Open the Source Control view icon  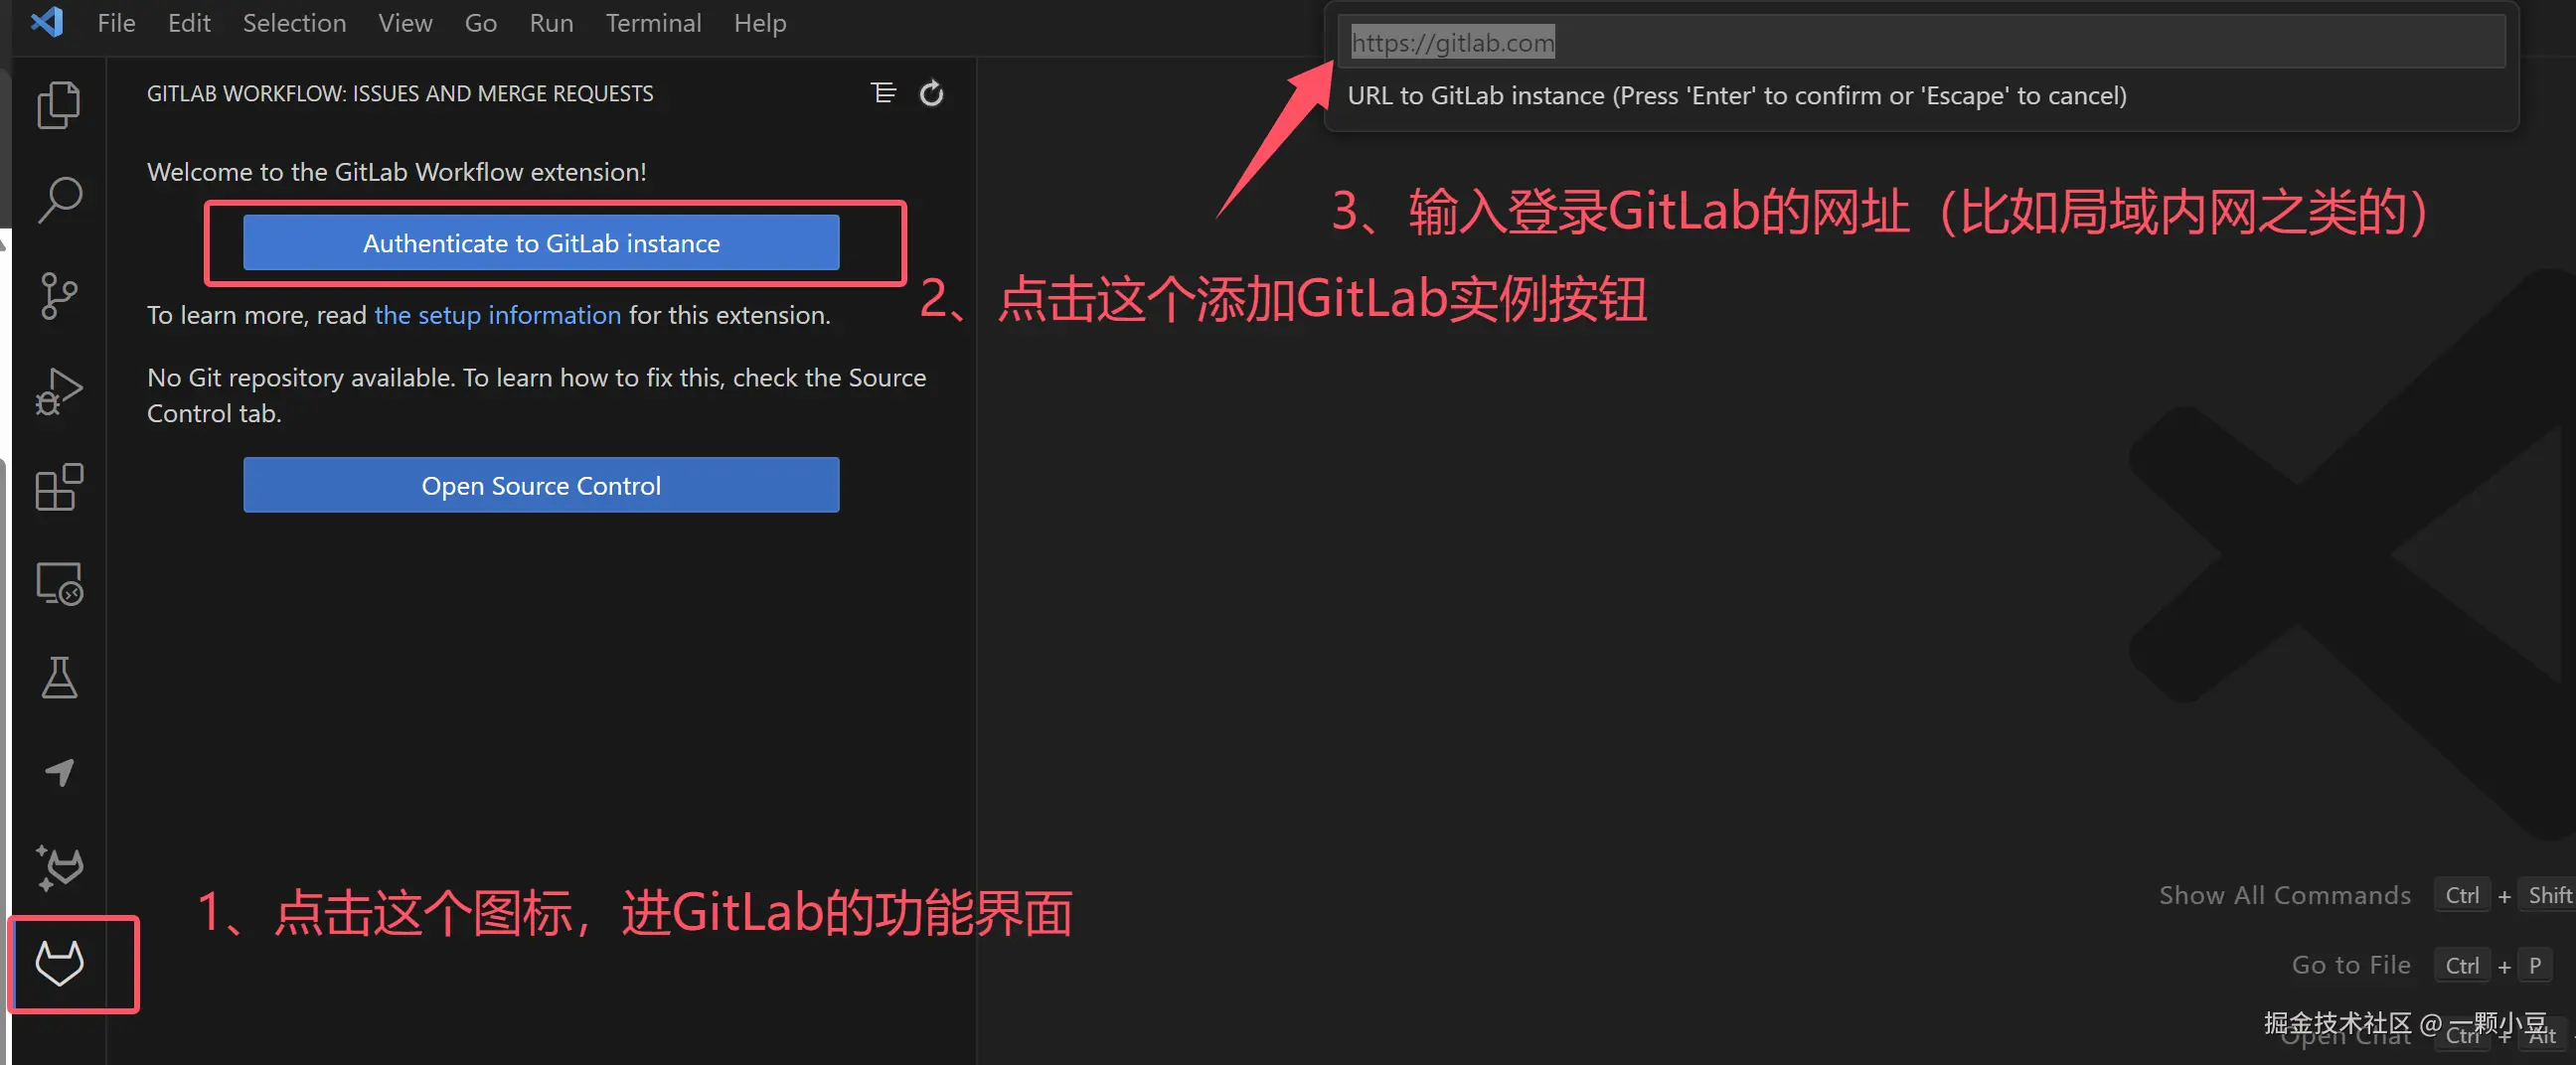point(59,296)
